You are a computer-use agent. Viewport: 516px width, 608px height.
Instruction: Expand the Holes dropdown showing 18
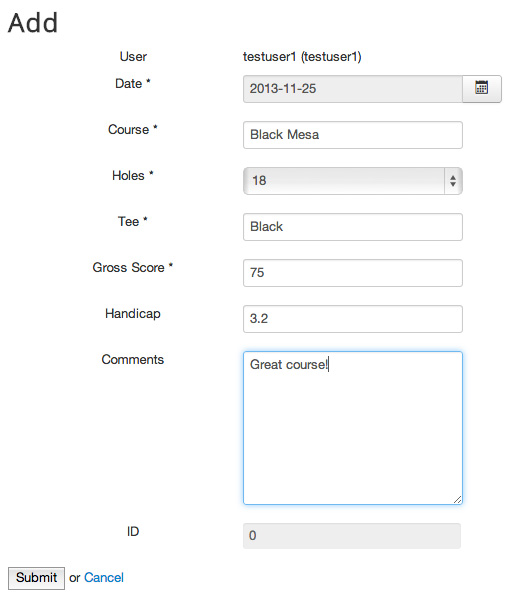(352, 181)
